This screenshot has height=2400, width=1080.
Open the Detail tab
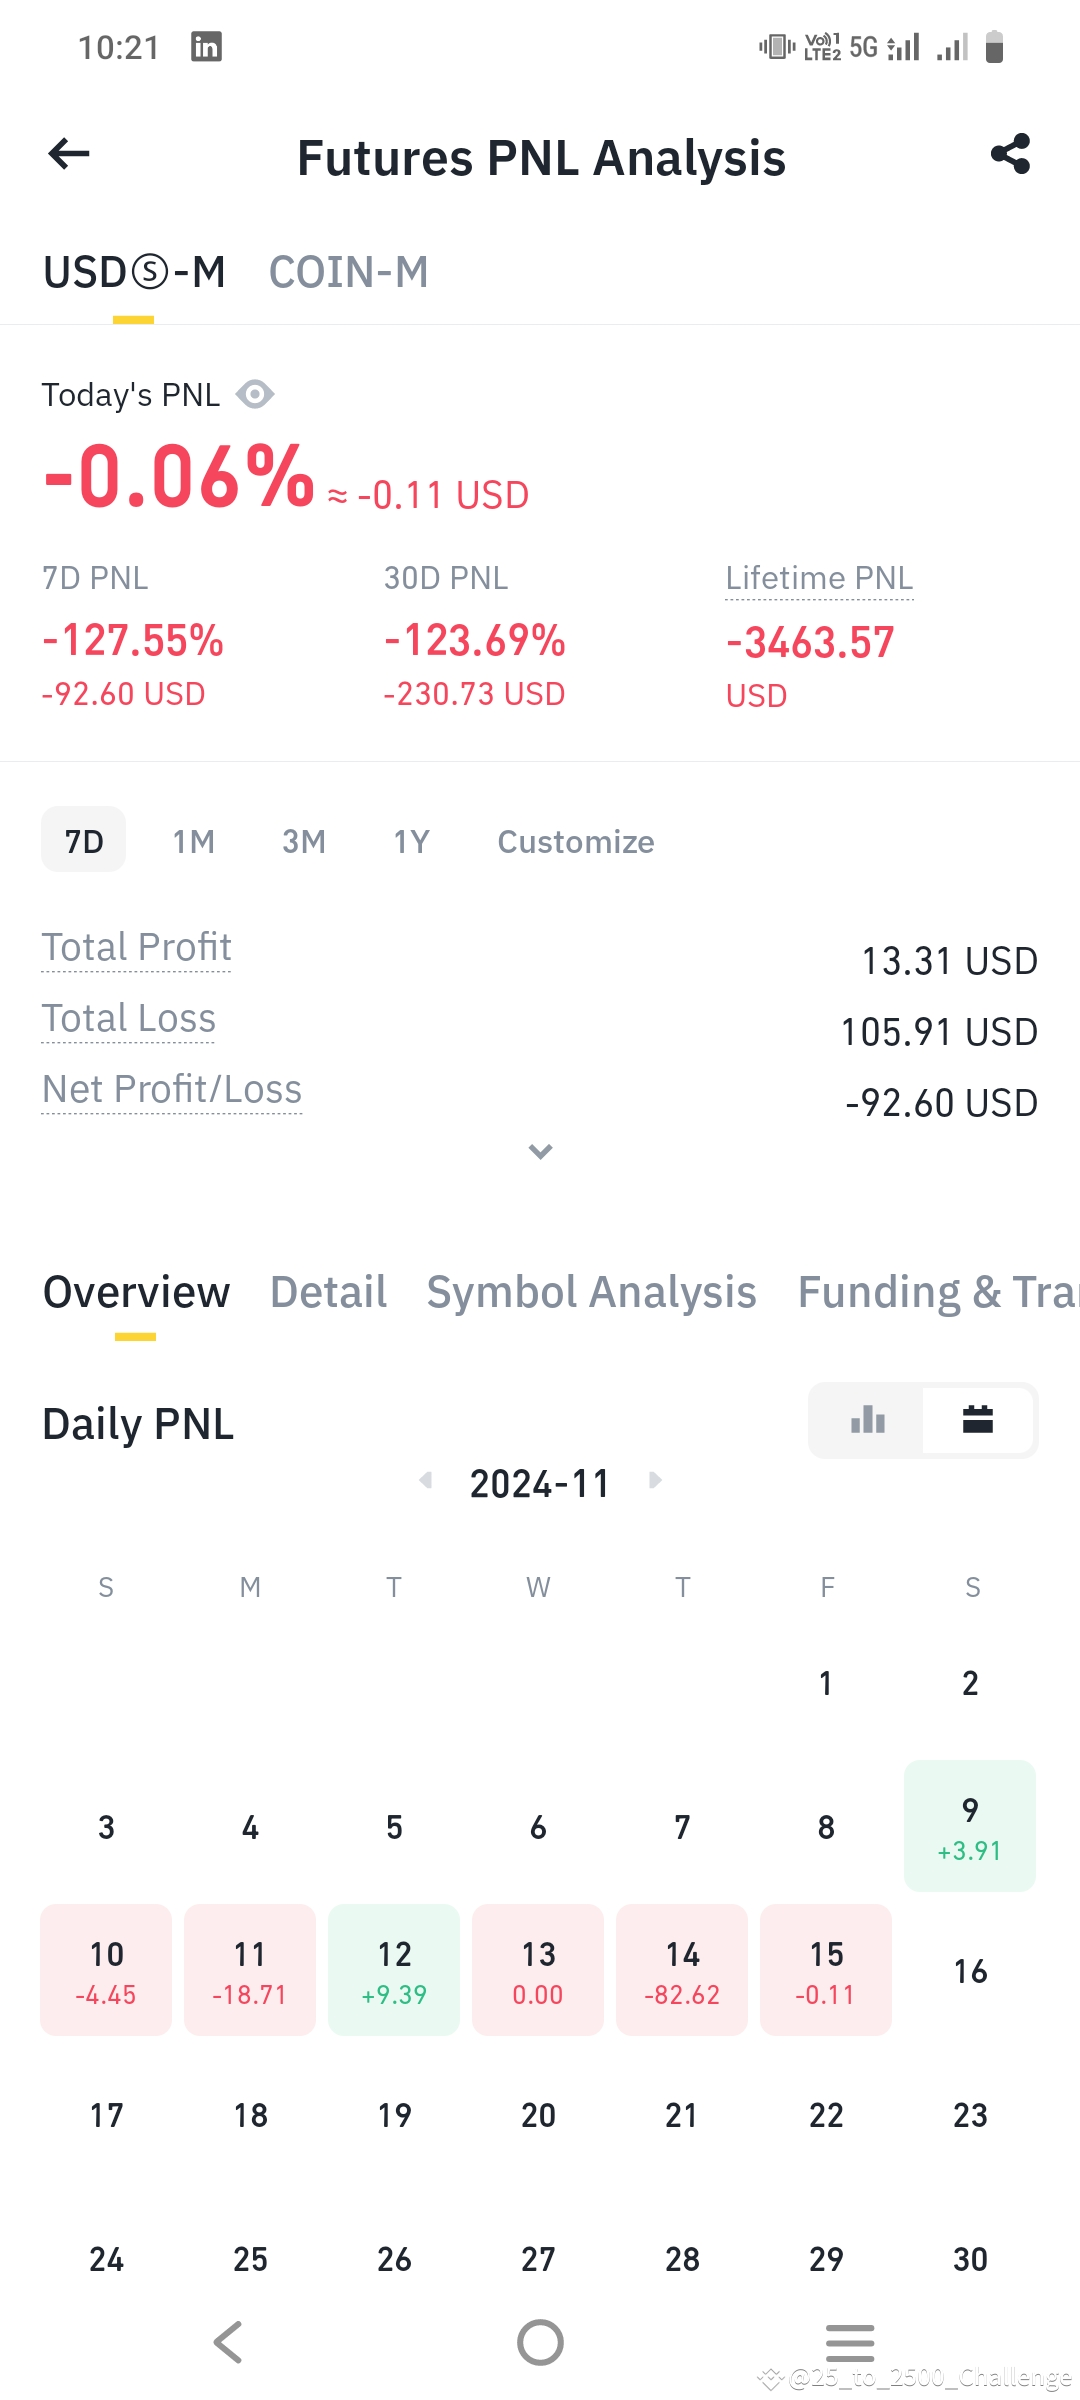328,1292
